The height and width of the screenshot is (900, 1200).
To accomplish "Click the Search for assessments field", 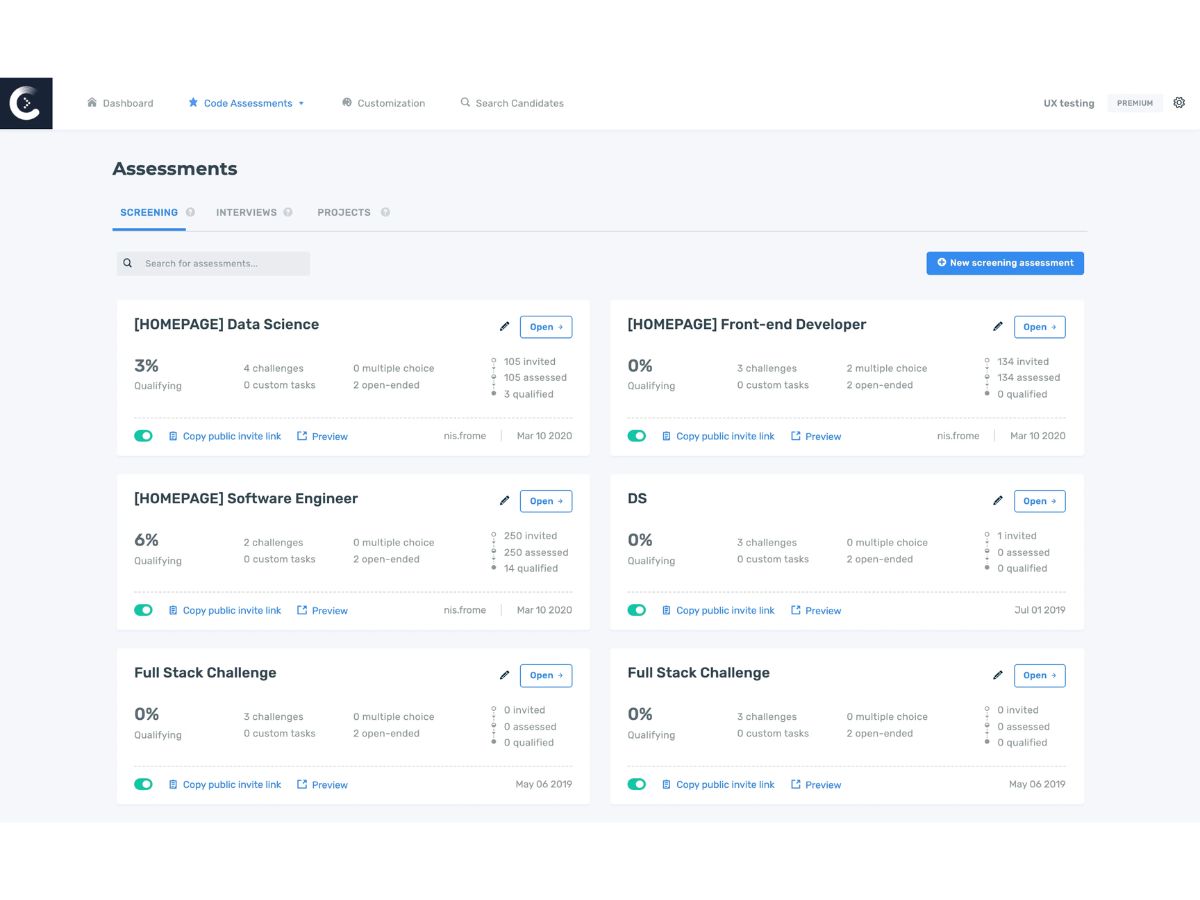I will (213, 263).
